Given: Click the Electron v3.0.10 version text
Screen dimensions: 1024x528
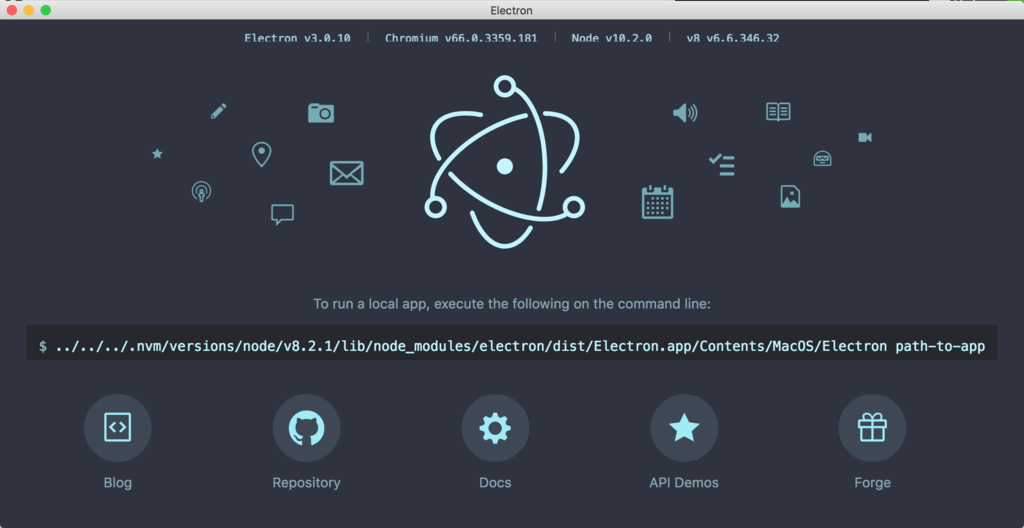Looking at the screenshot, I should click(x=297, y=38).
